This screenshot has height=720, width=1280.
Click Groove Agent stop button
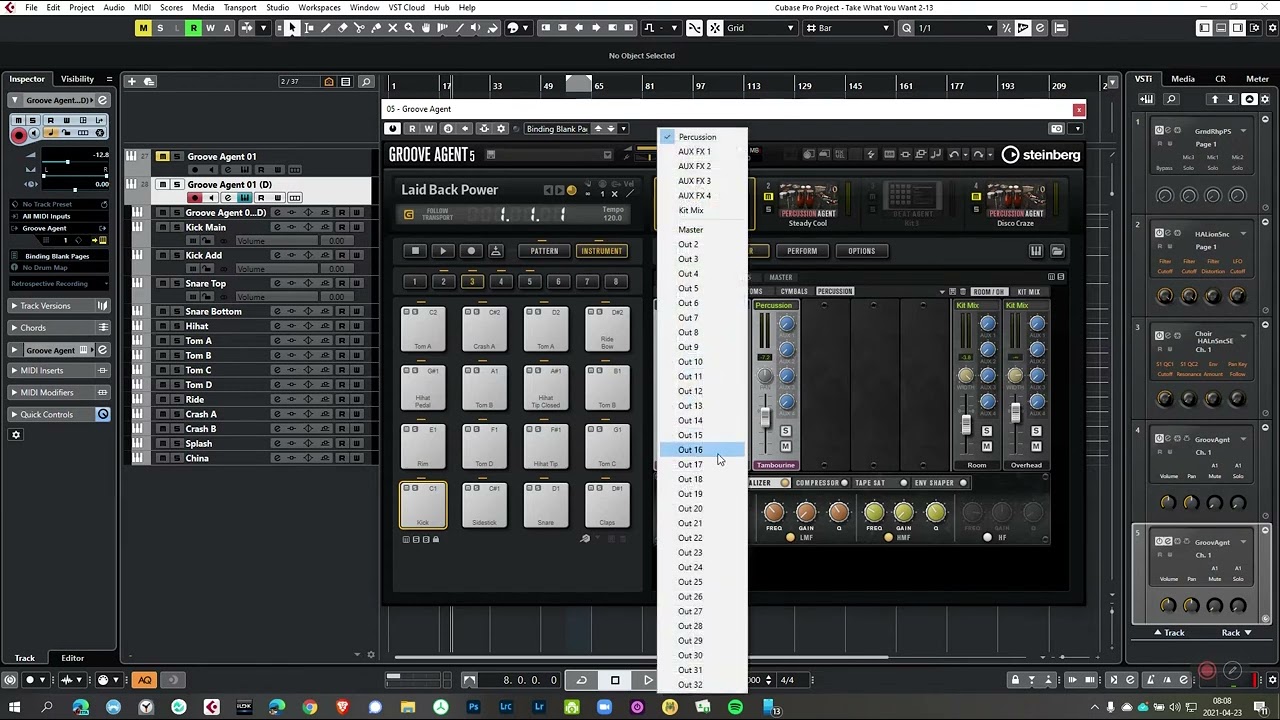pos(415,251)
